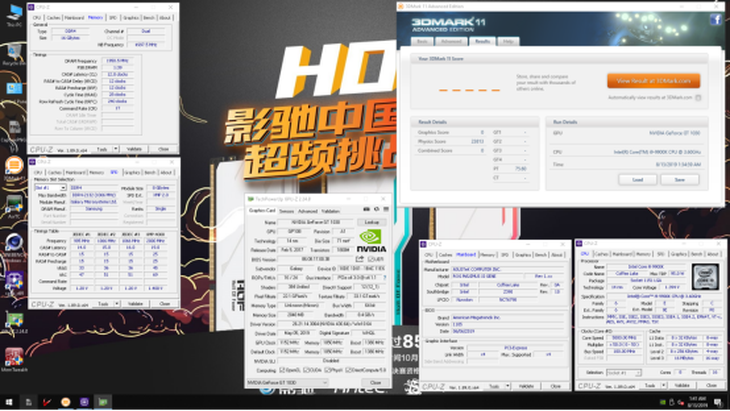The image size is (730, 411).
Task: Launch the GPU-Z desktop shortcut
Action: (14, 322)
